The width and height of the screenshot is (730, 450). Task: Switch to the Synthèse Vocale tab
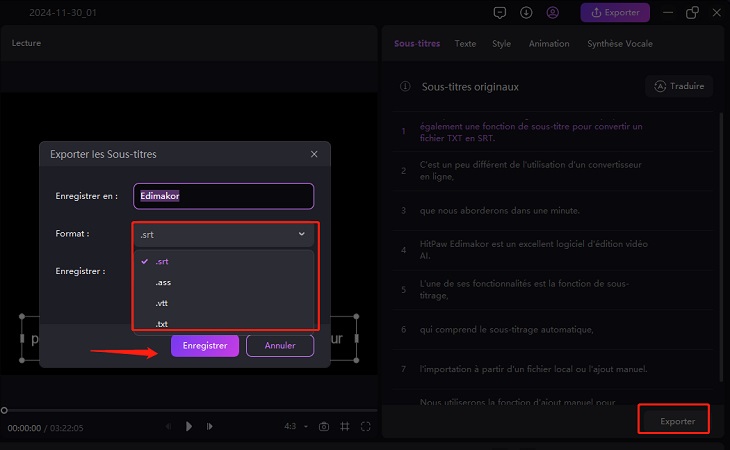point(620,44)
